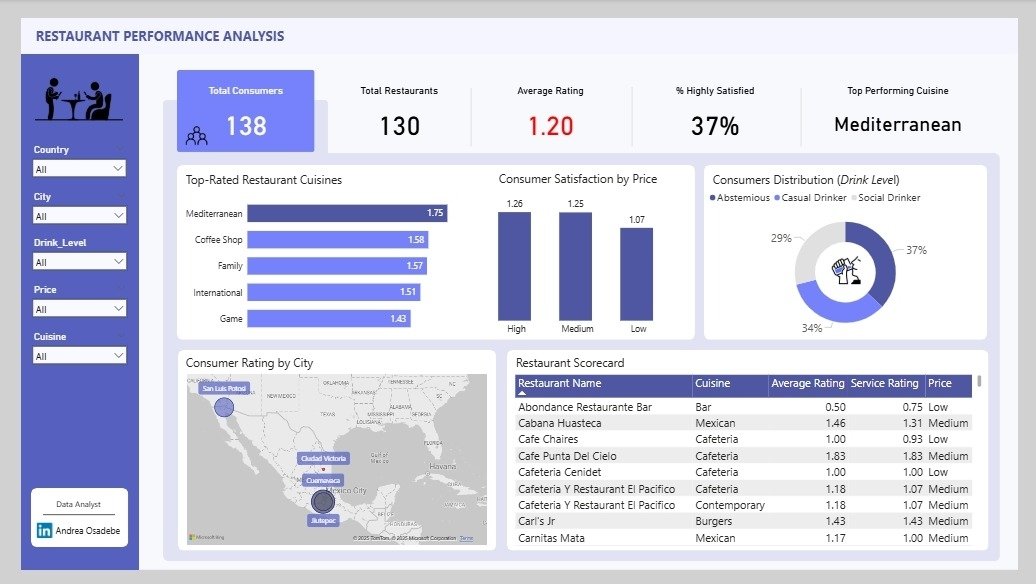Click the Andrea Osadebe data analyst badge

(79, 517)
